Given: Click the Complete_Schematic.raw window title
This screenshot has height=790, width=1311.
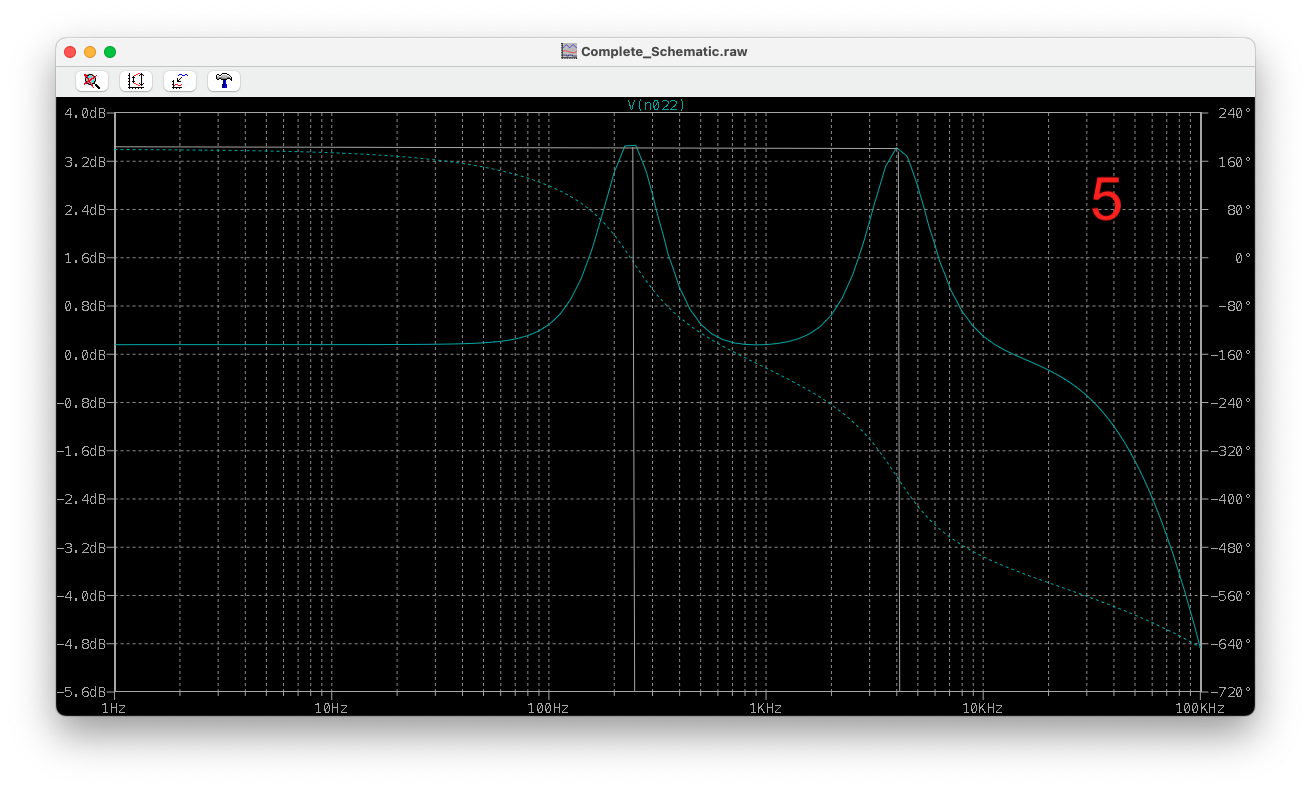Looking at the screenshot, I should click(x=664, y=51).
